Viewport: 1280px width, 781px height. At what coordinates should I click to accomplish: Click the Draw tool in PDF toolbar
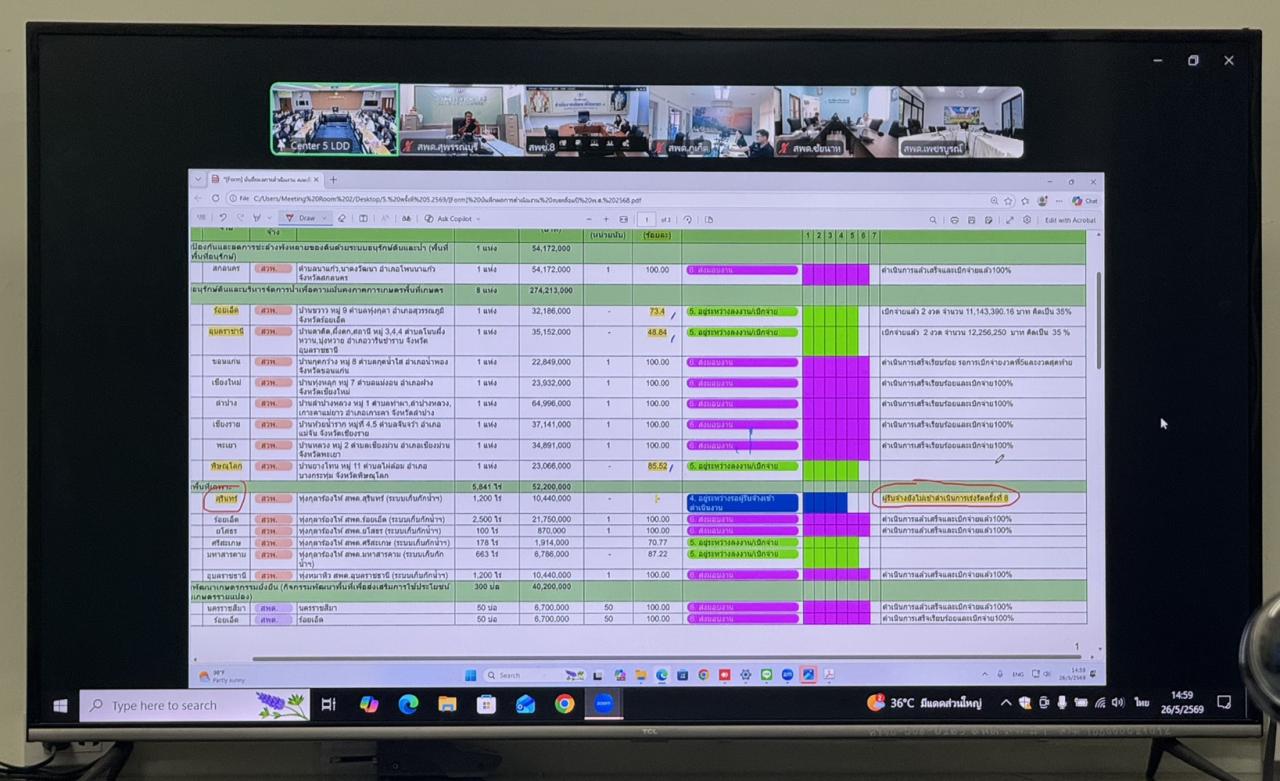[x=300, y=218]
